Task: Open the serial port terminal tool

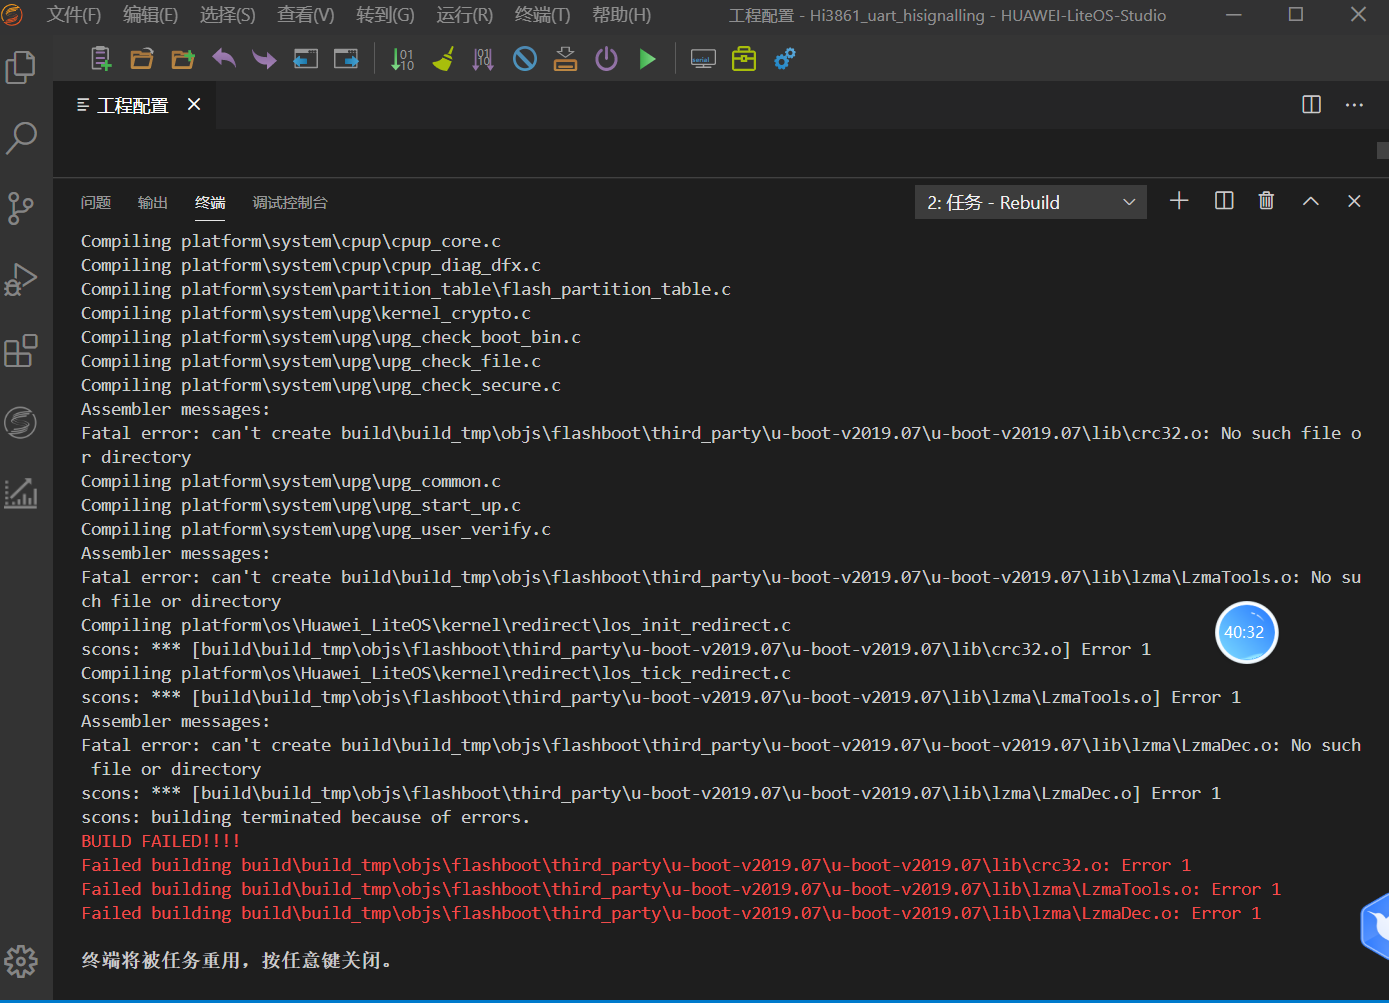Action: [x=702, y=58]
